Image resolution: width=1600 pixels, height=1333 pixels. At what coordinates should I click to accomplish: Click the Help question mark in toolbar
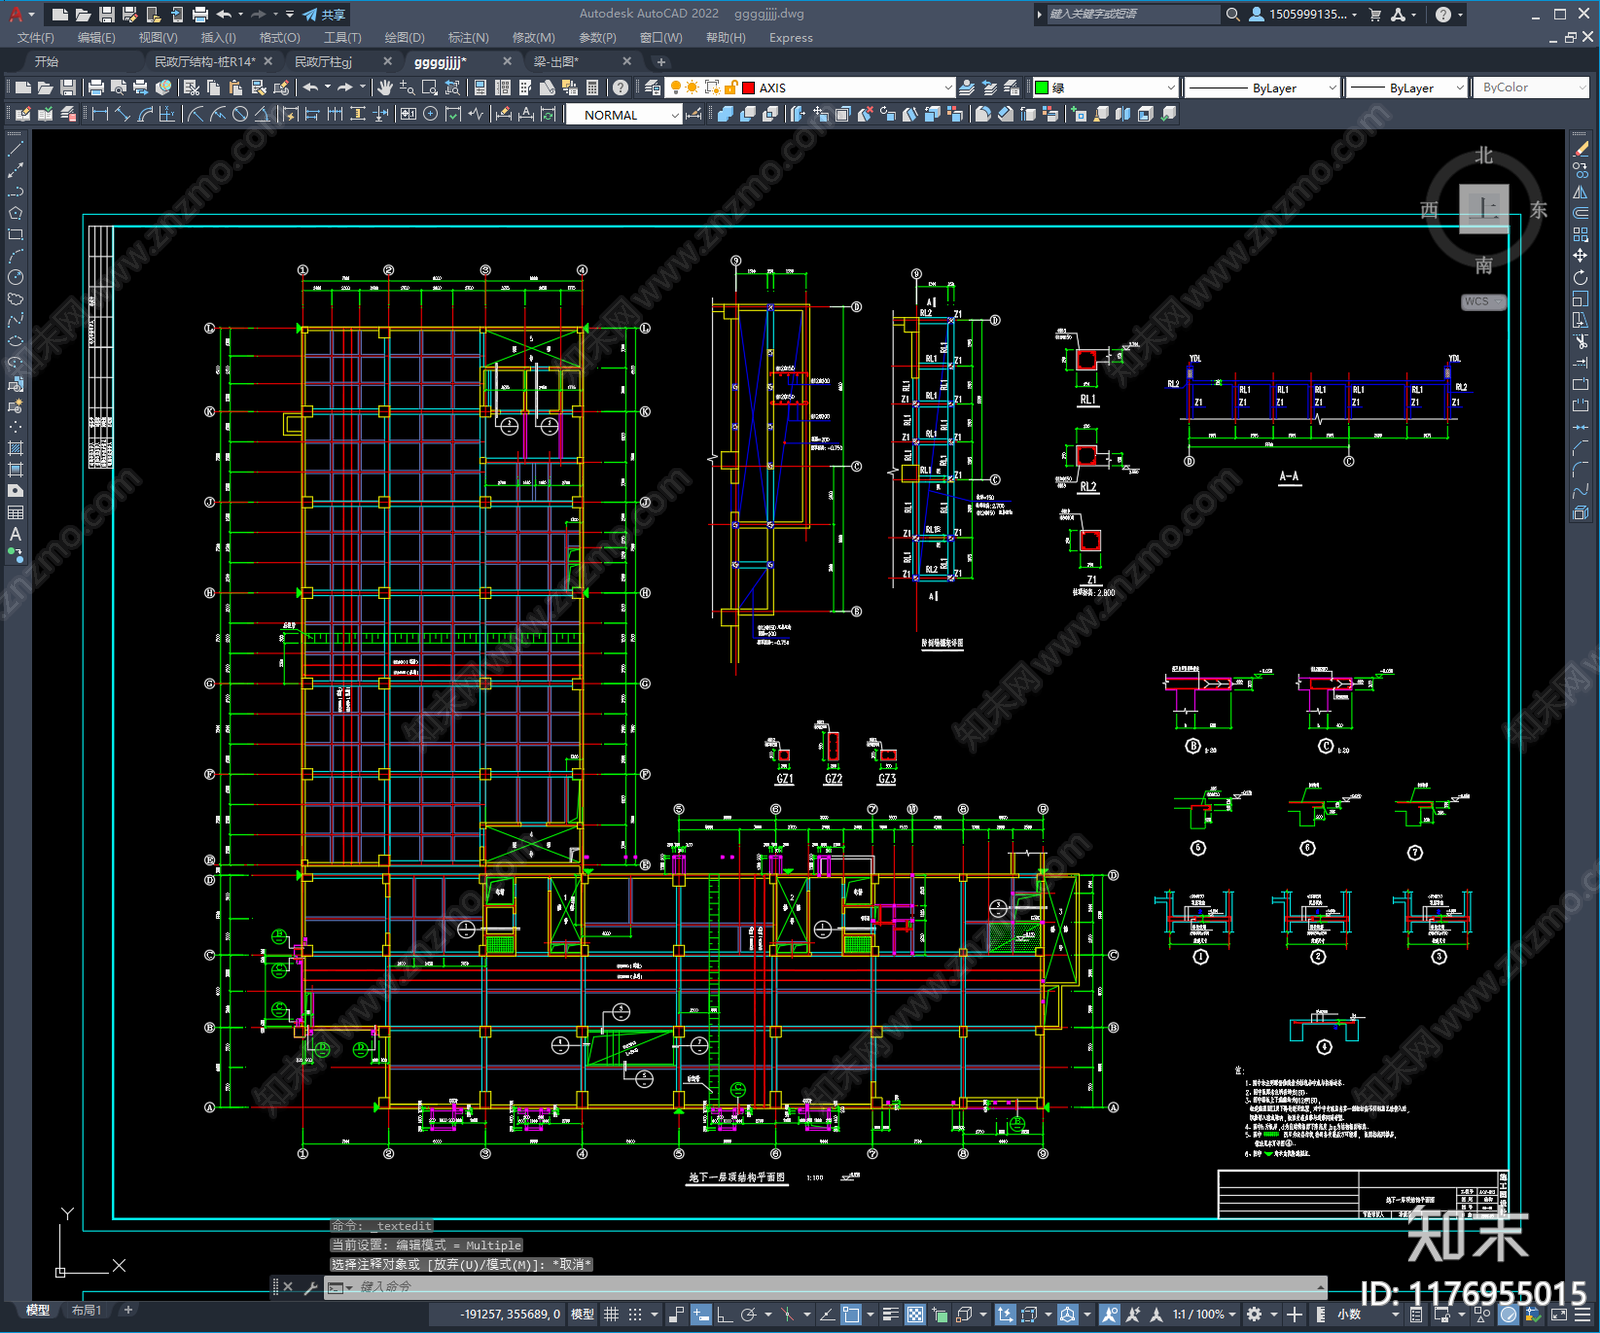pos(620,88)
